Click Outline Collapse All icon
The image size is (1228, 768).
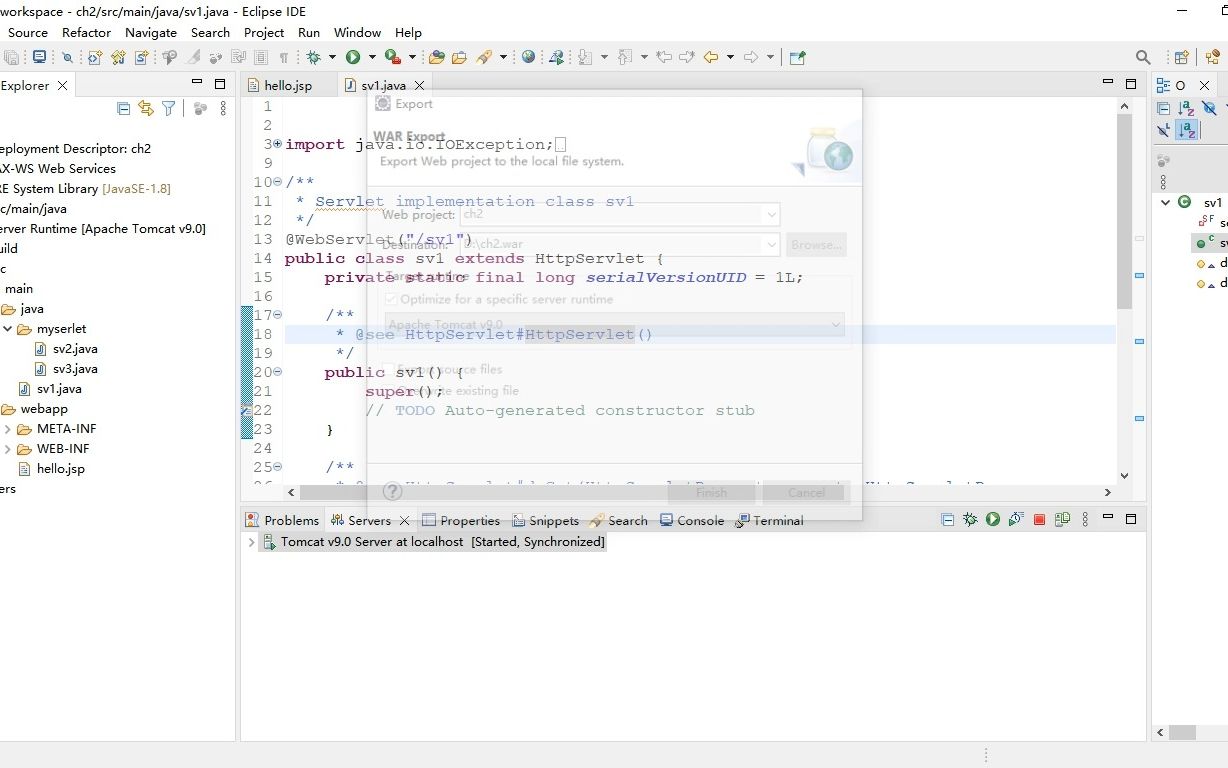click(1164, 109)
